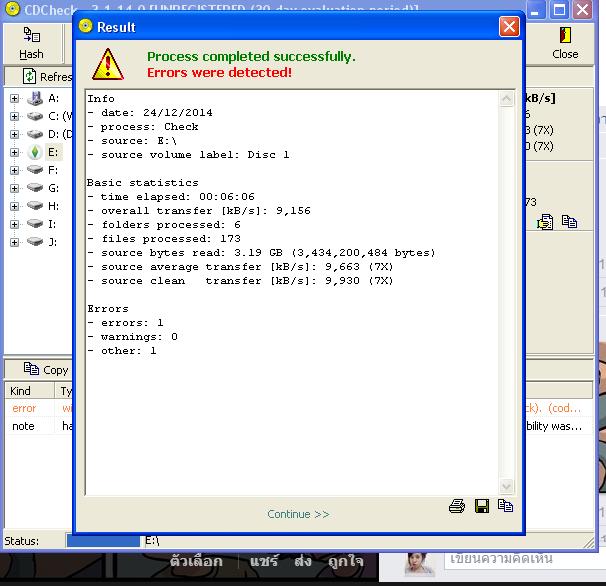The width and height of the screenshot is (606, 586).
Task: Click the Close toolbar button in CDCheck
Action: [565, 44]
